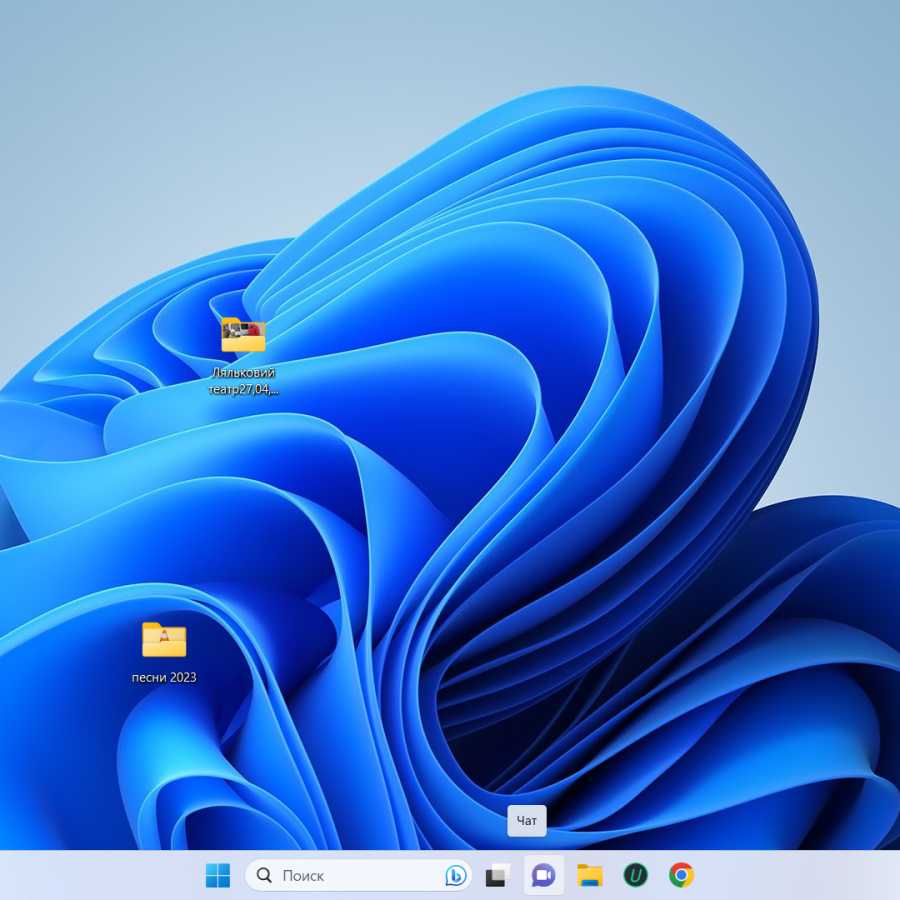Image resolution: width=900 pixels, height=900 pixels.
Task: Open the green U app on the taskbar
Action: (x=635, y=875)
